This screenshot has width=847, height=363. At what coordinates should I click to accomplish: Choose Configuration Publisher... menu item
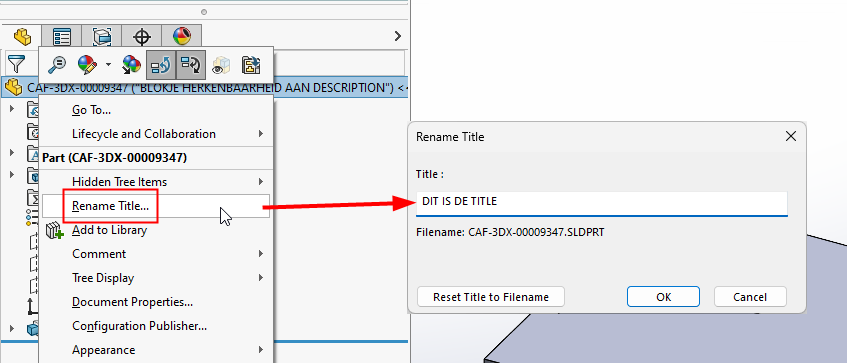coord(156,326)
